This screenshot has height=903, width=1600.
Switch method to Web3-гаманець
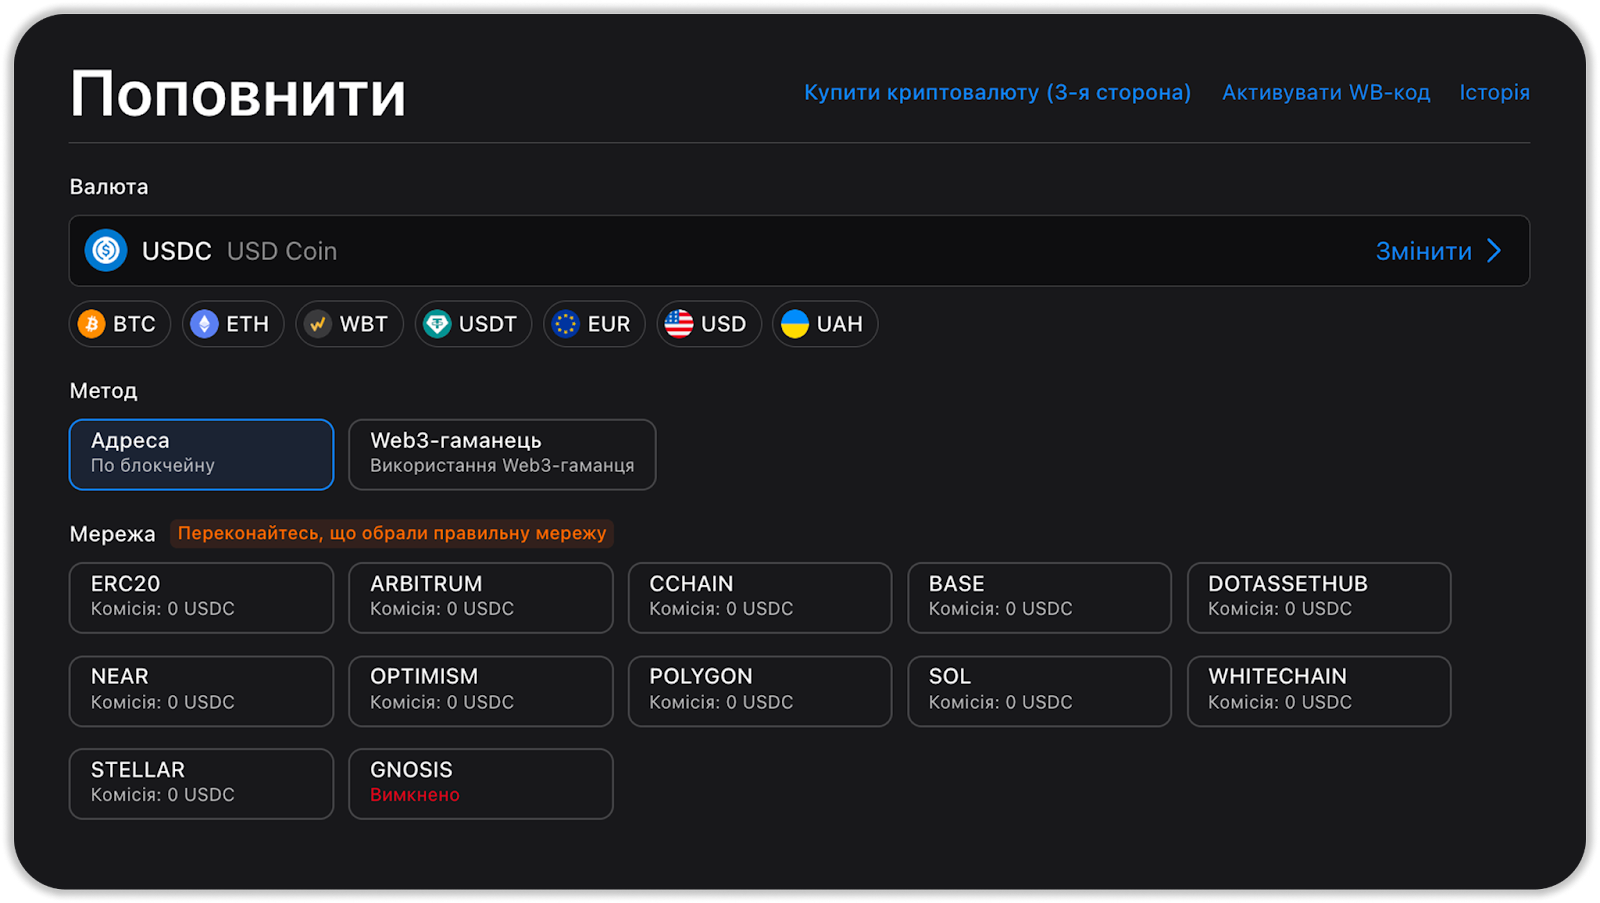(502, 454)
